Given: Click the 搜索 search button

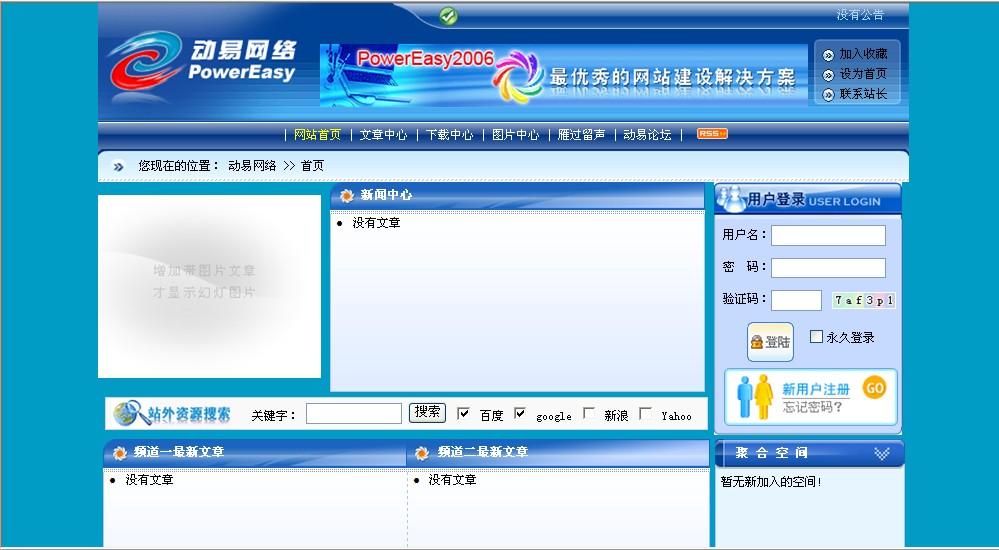Looking at the screenshot, I should 427,412.
